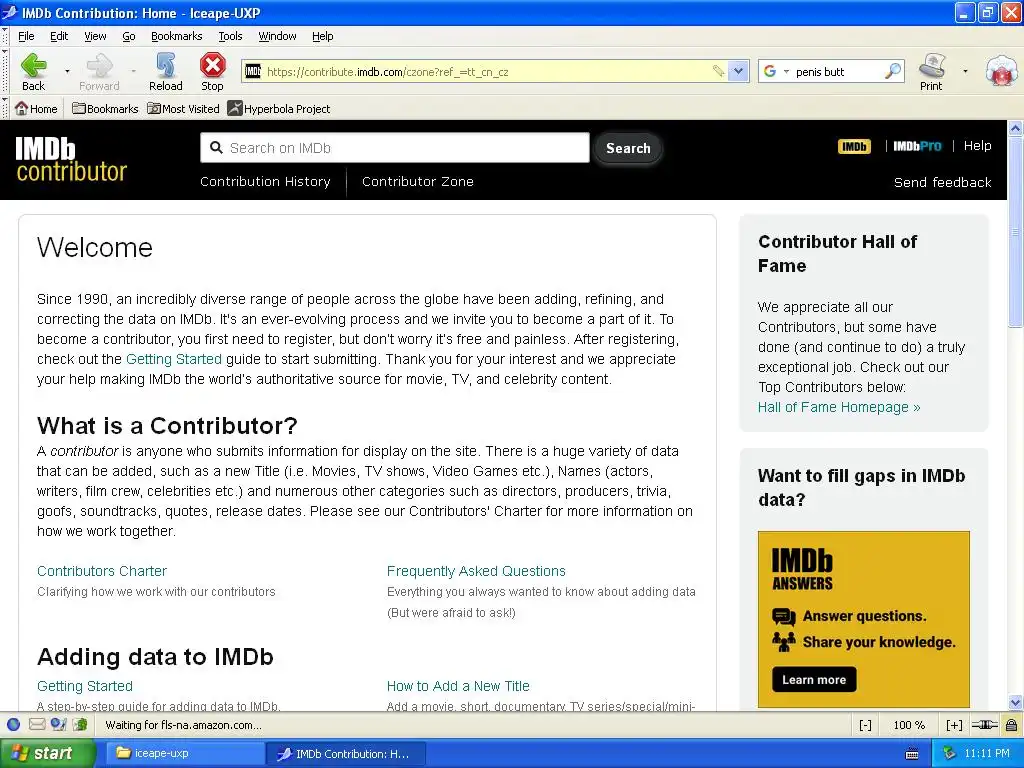1024x768 pixels.
Task: Open Frequently Asked Questions link
Action: pos(476,571)
